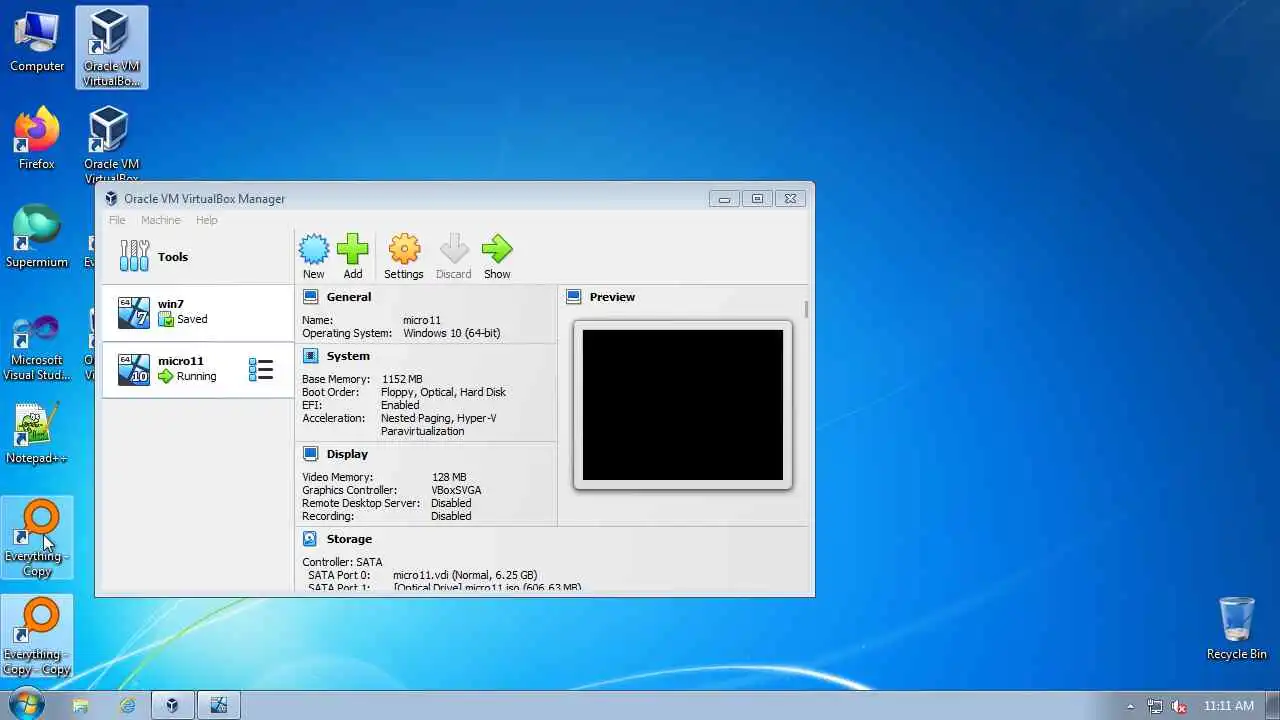Image resolution: width=1280 pixels, height=720 pixels.
Task: Click the Internet Explorer taskbar icon
Action: pos(128,705)
